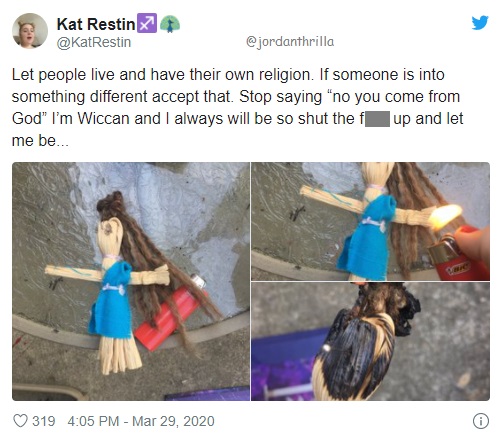Click the Twitter bird logo

(480, 23)
